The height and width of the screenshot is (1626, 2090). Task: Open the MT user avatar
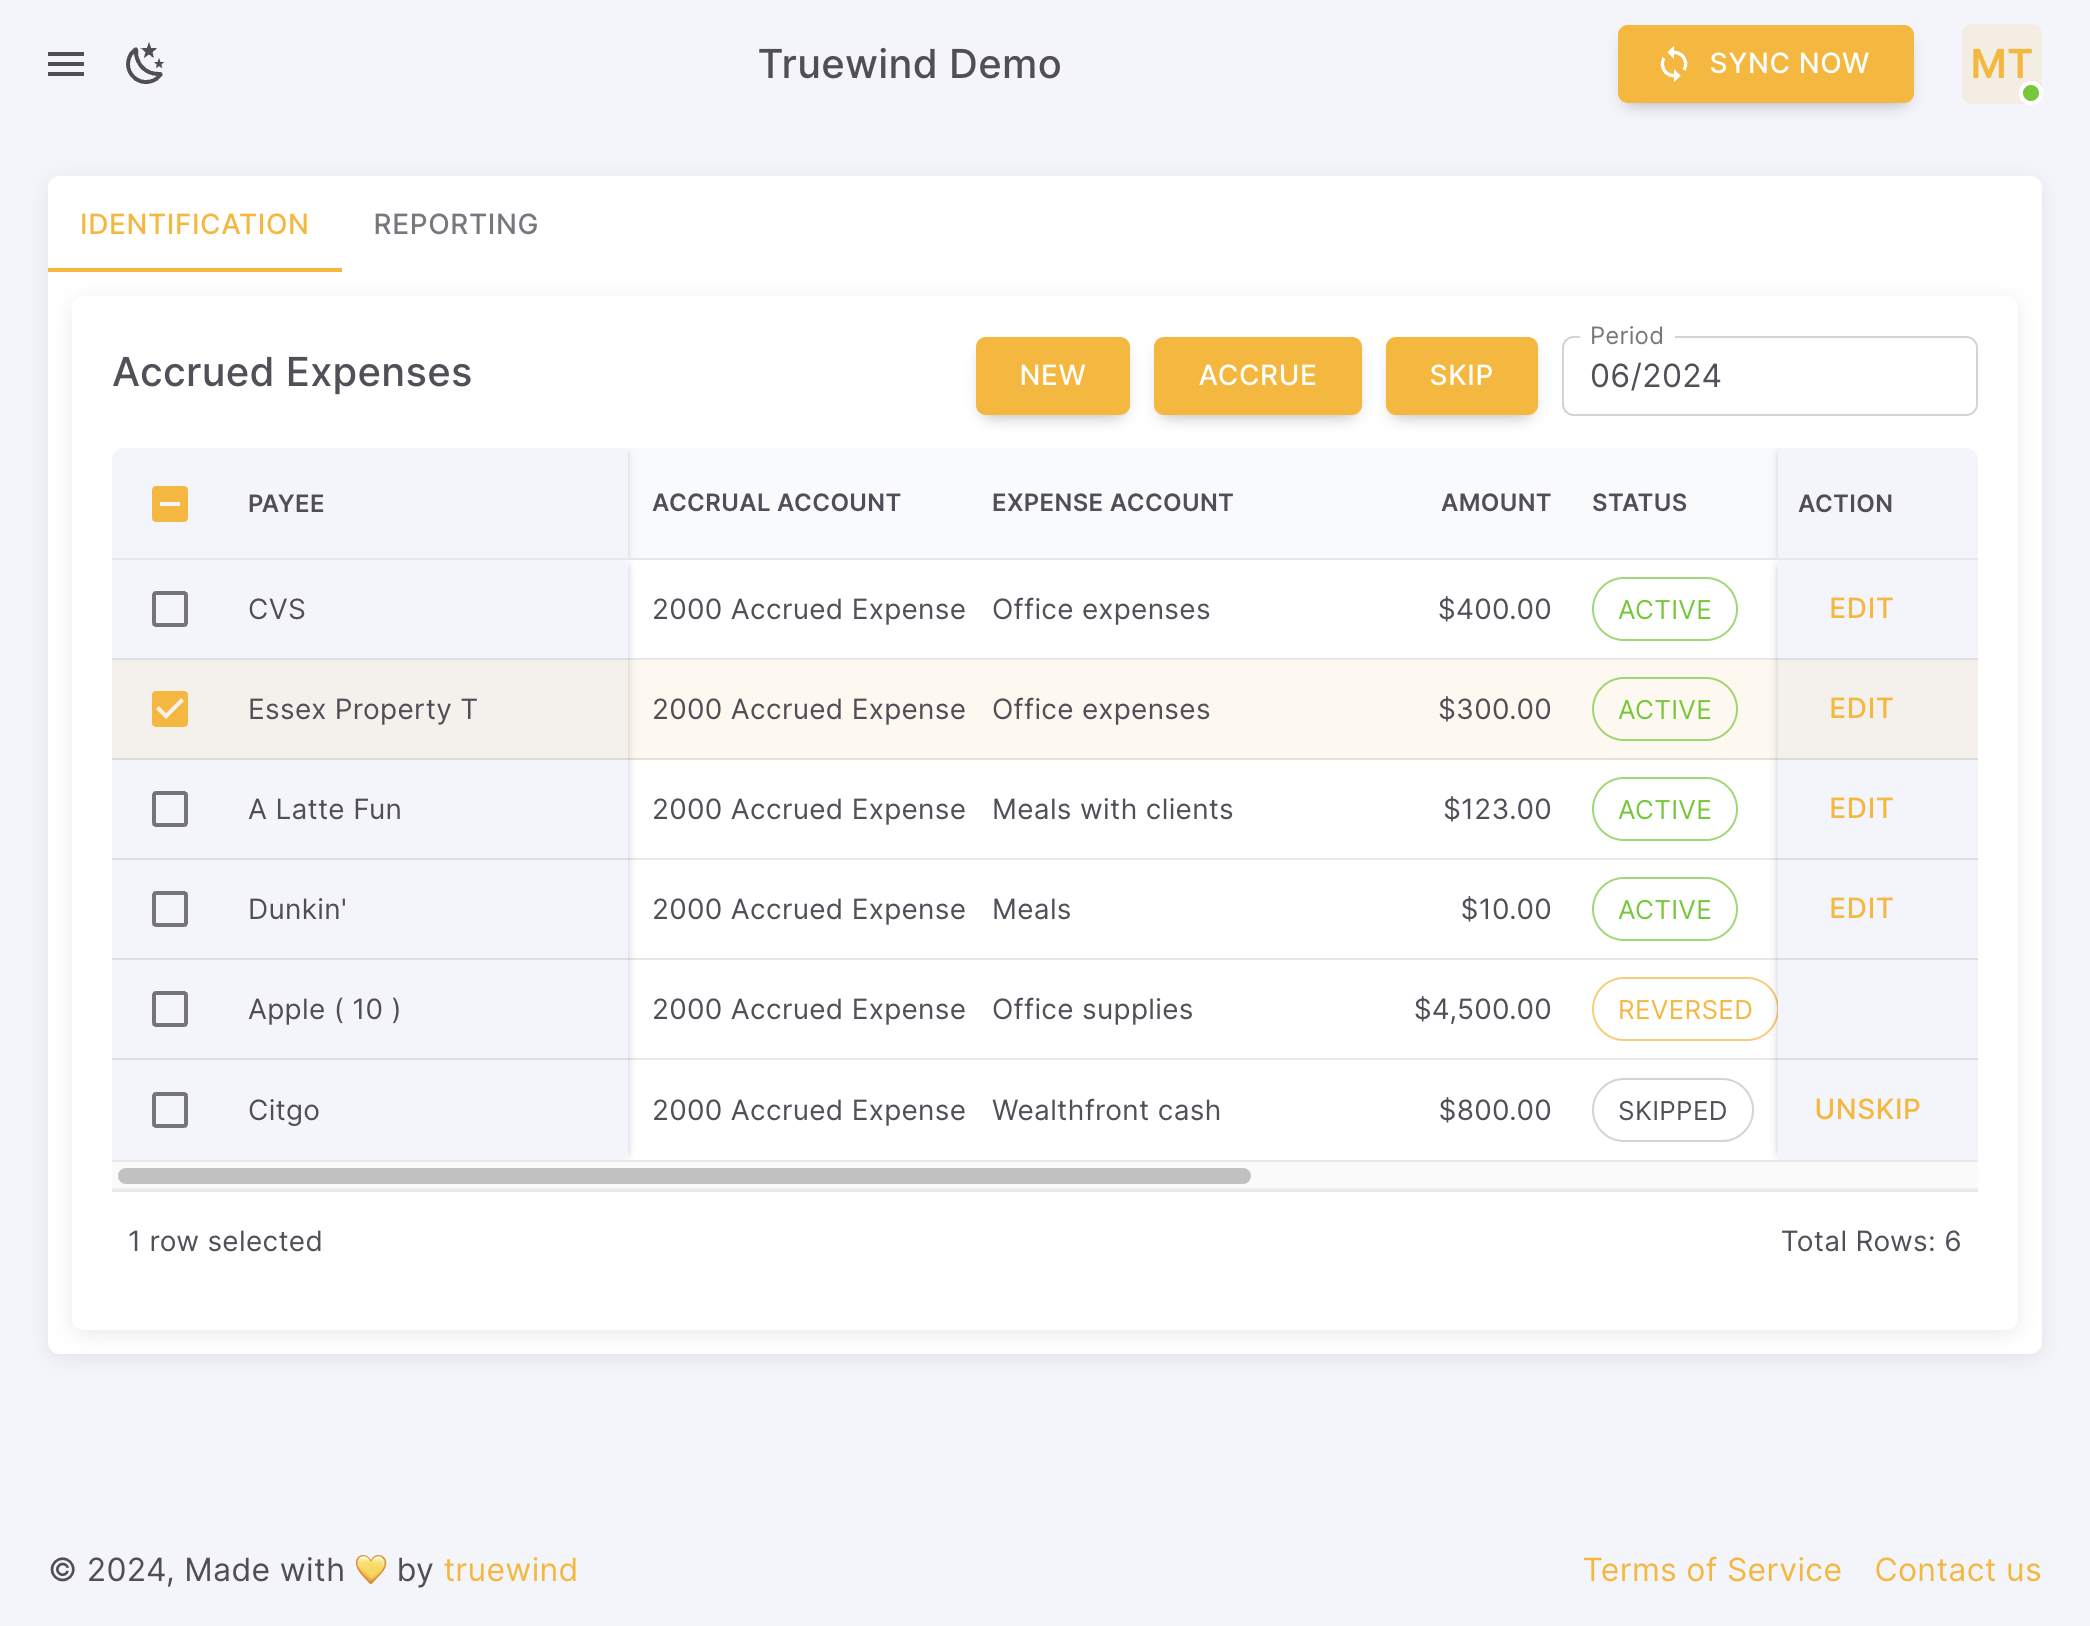pos(2001,64)
